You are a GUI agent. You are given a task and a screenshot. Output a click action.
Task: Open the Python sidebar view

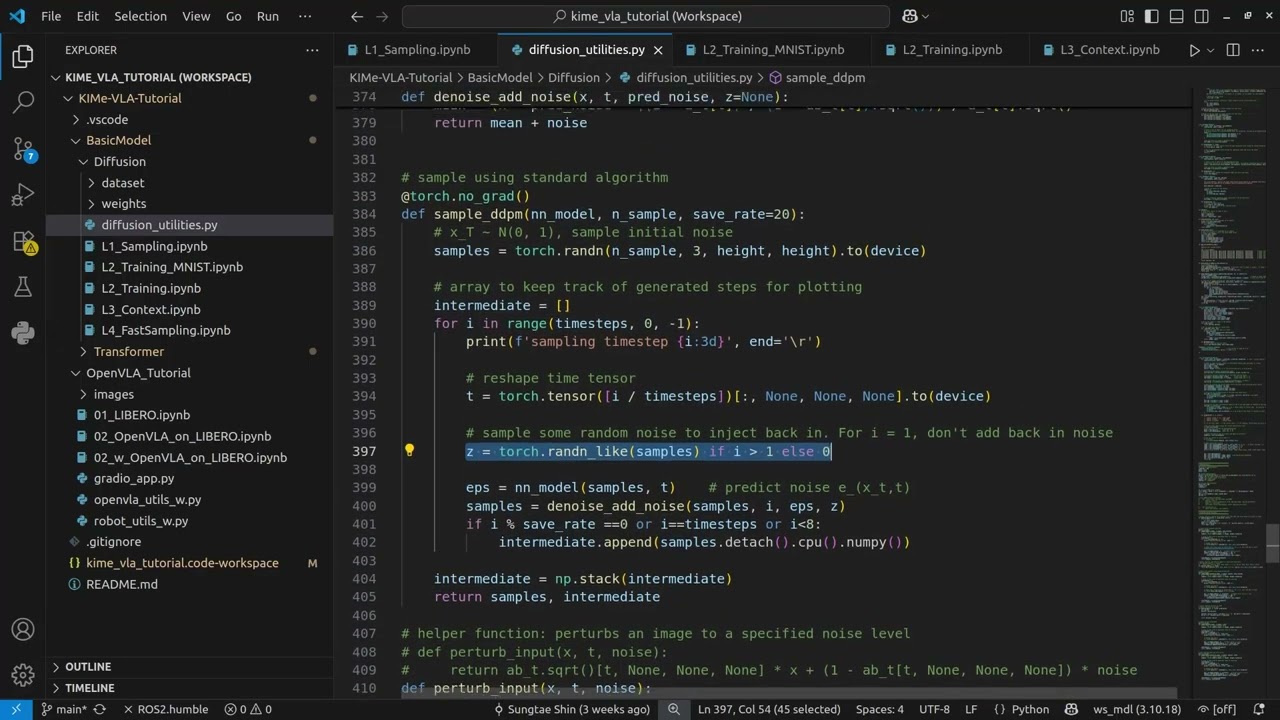click(23, 334)
